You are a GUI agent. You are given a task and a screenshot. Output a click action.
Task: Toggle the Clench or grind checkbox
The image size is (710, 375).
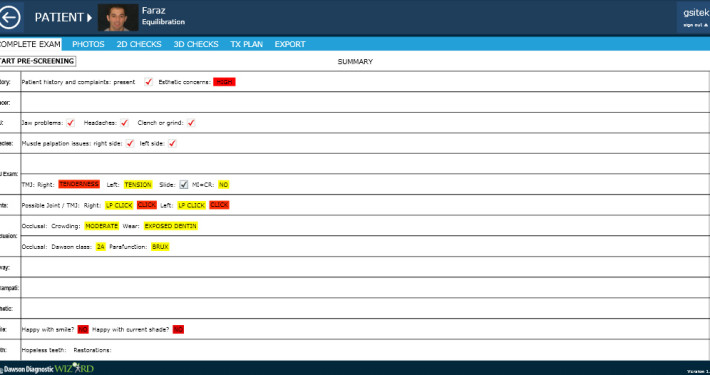pyautogui.click(x=191, y=123)
